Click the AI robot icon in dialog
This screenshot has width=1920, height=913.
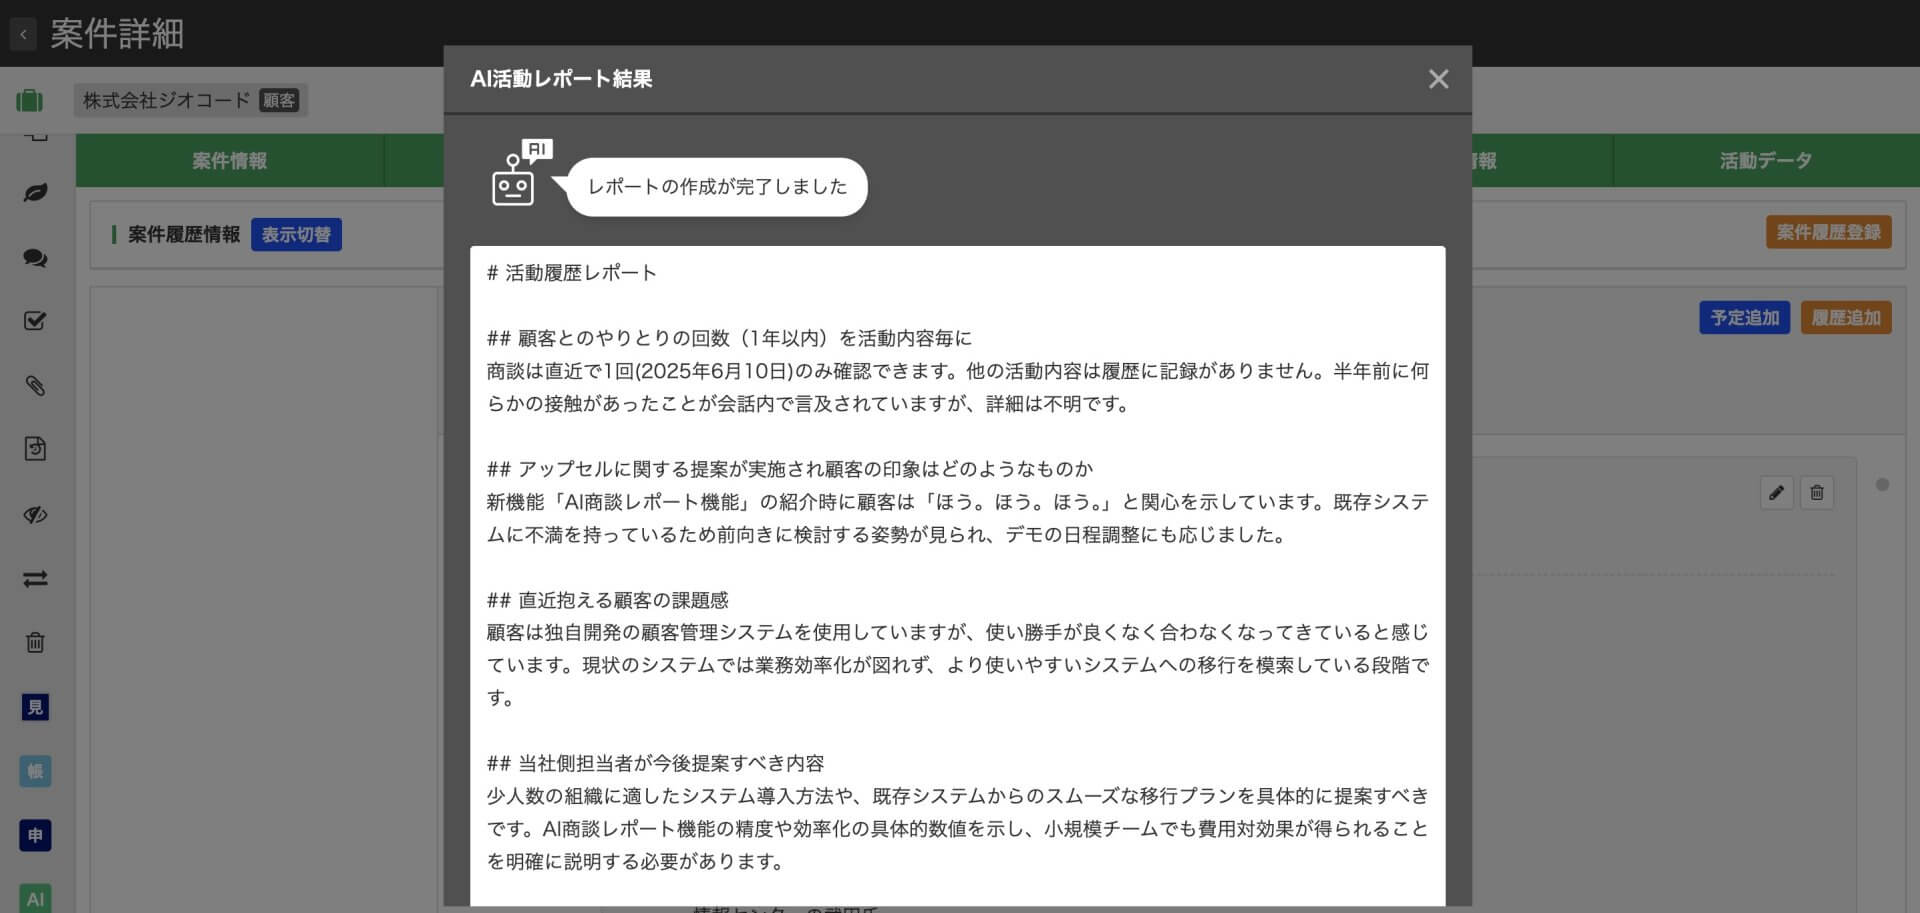point(521,173)
